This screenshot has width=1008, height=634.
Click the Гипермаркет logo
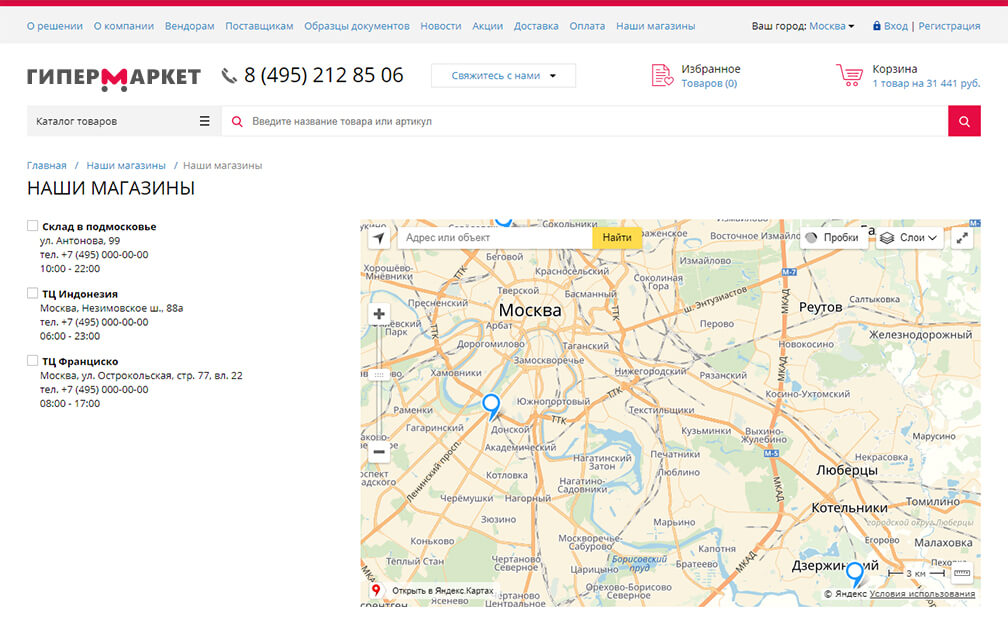(x=114, y=77)
